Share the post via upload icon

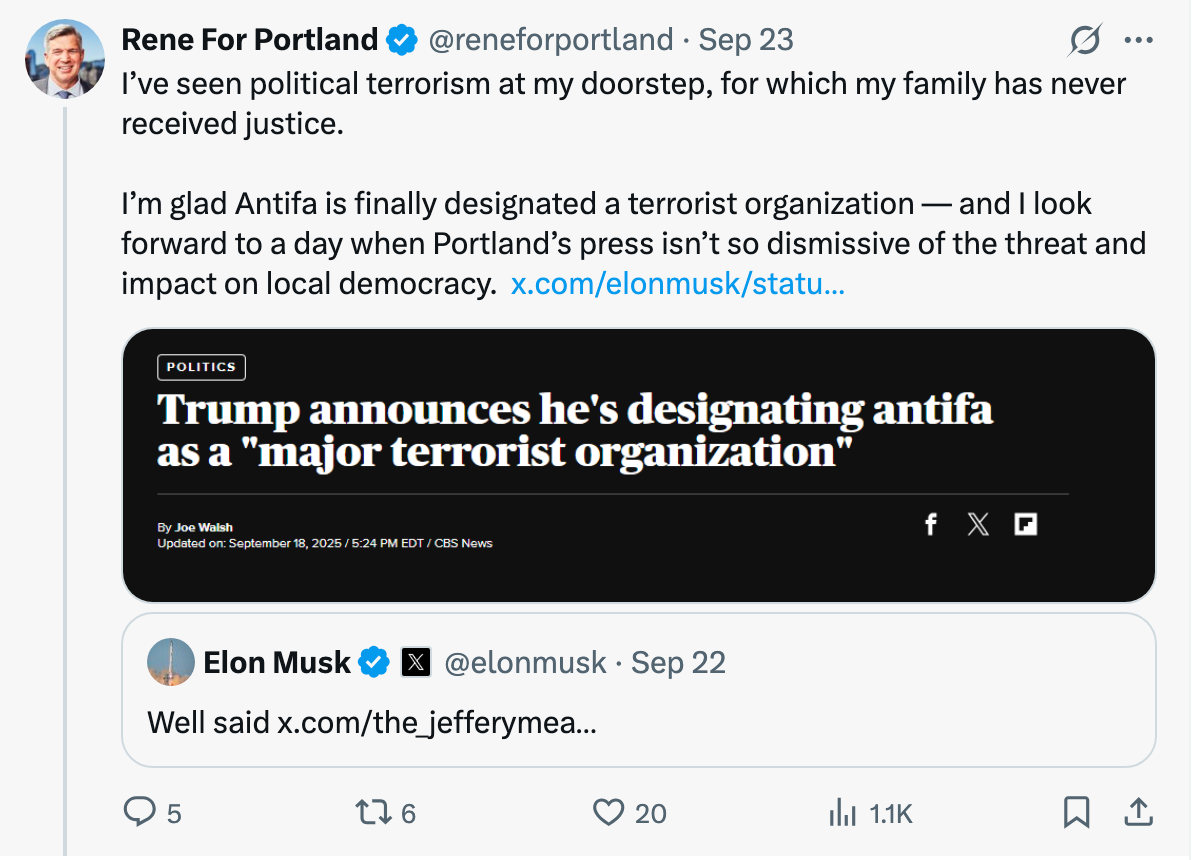[x=1138, y=812]
